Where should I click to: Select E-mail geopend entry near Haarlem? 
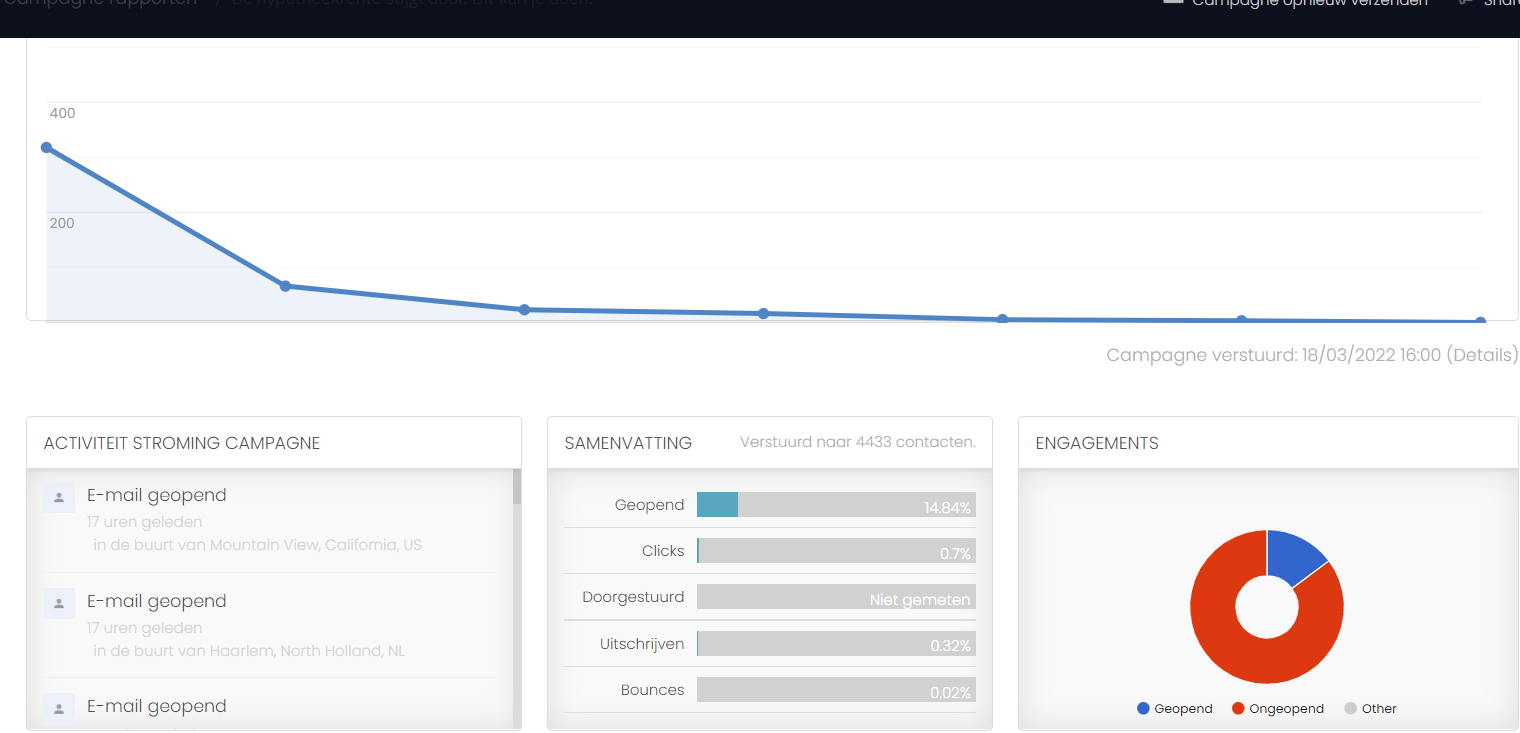pyautogui.click(x=157, y=601)
